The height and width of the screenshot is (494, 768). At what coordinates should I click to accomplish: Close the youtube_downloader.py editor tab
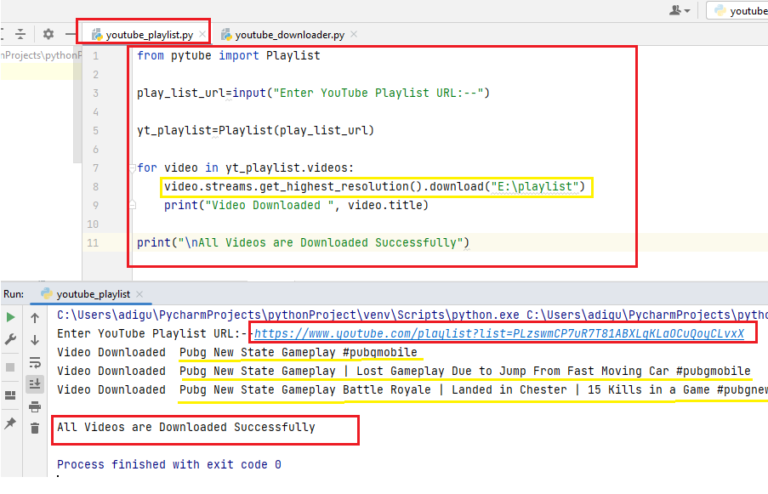pos(354,34)
